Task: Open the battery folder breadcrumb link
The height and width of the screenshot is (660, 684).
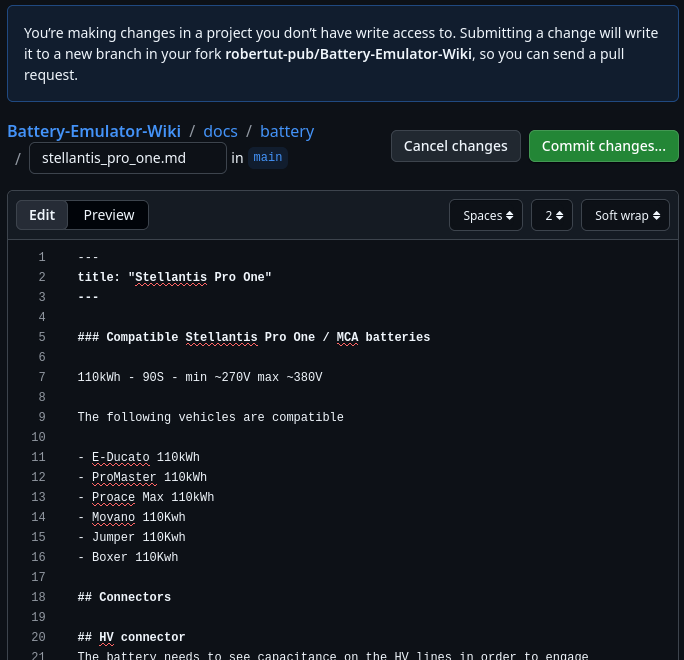Action: click(x=287, y=131)
